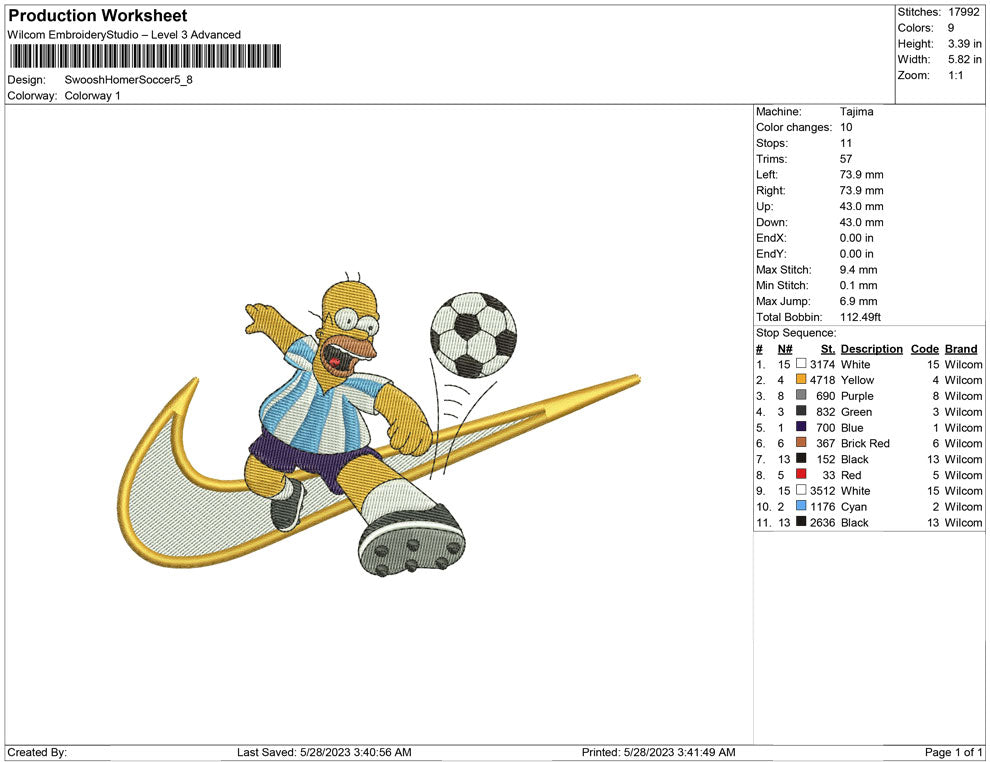Click the Color changes value 10
This screenshot has height=762, width=990.
pyautogui.click(x=846, y=127)
